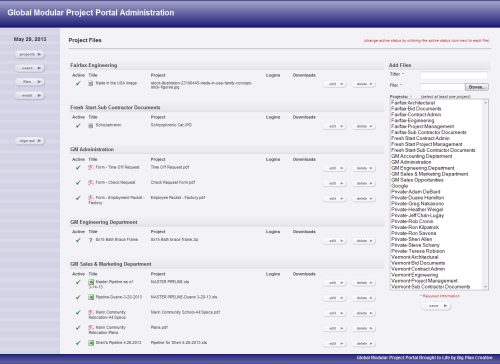The width and height of the screenshot is (500, 364).
Task: Toggle active status of Form - Check Request
Action: [78, 183]
